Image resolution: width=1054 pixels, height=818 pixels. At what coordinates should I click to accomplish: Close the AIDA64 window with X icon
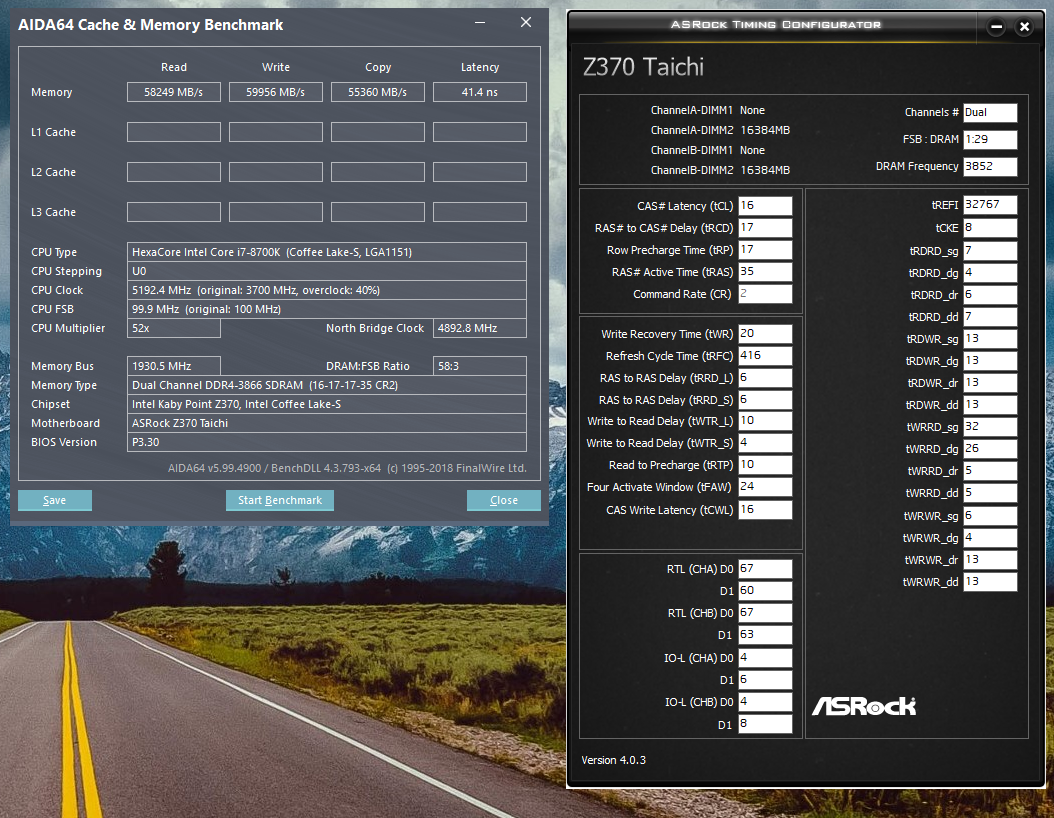coord(526,23)
